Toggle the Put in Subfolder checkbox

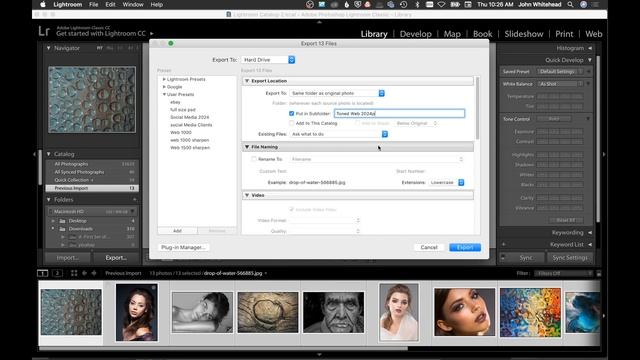tap(291, 113)
